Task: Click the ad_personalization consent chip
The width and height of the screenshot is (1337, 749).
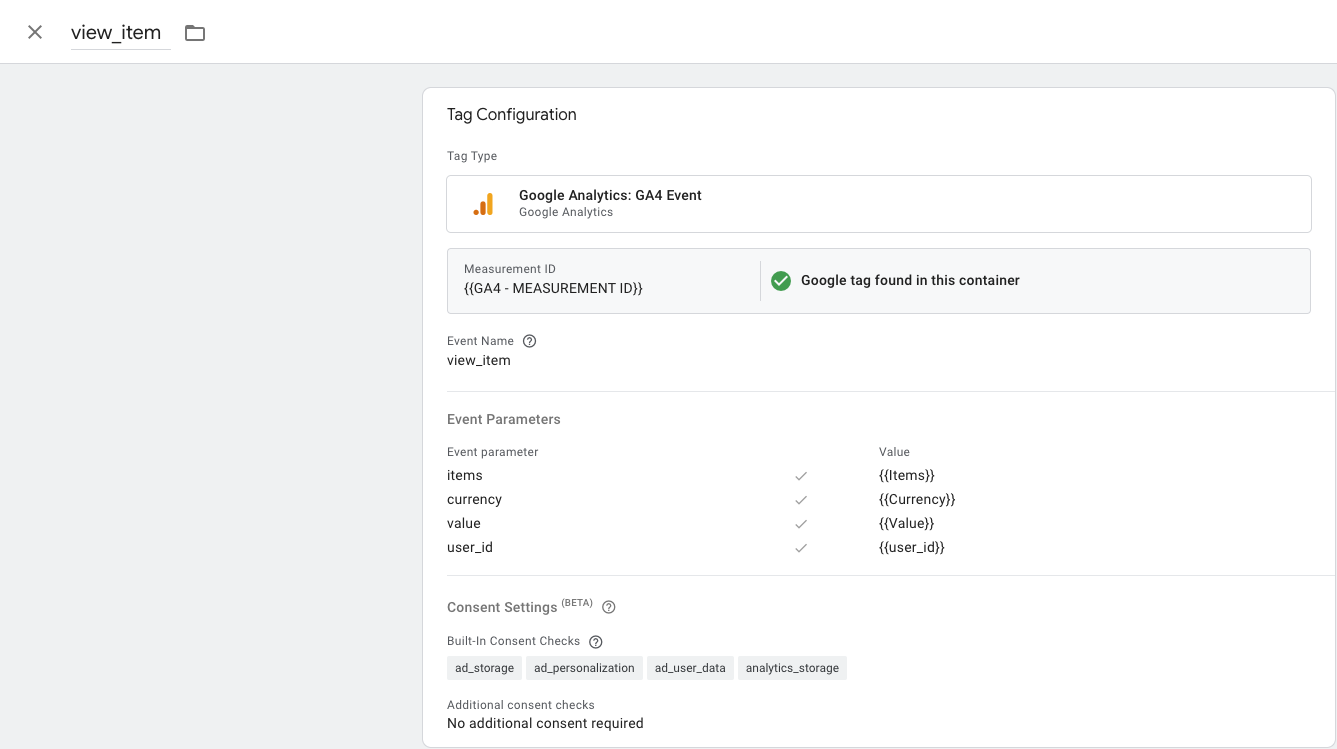Action: point(584,668)
